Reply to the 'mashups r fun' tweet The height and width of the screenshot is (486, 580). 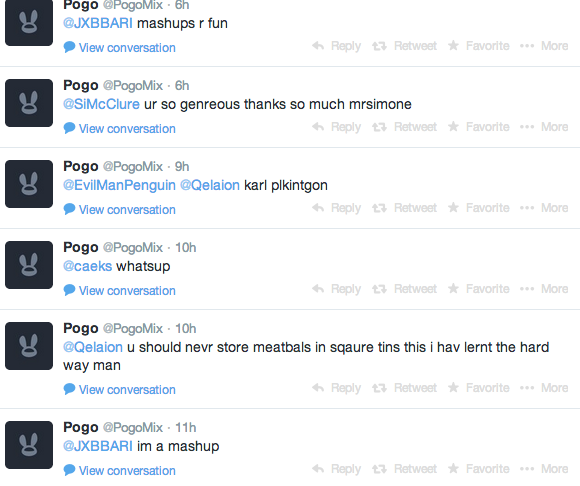click(336, 46)
